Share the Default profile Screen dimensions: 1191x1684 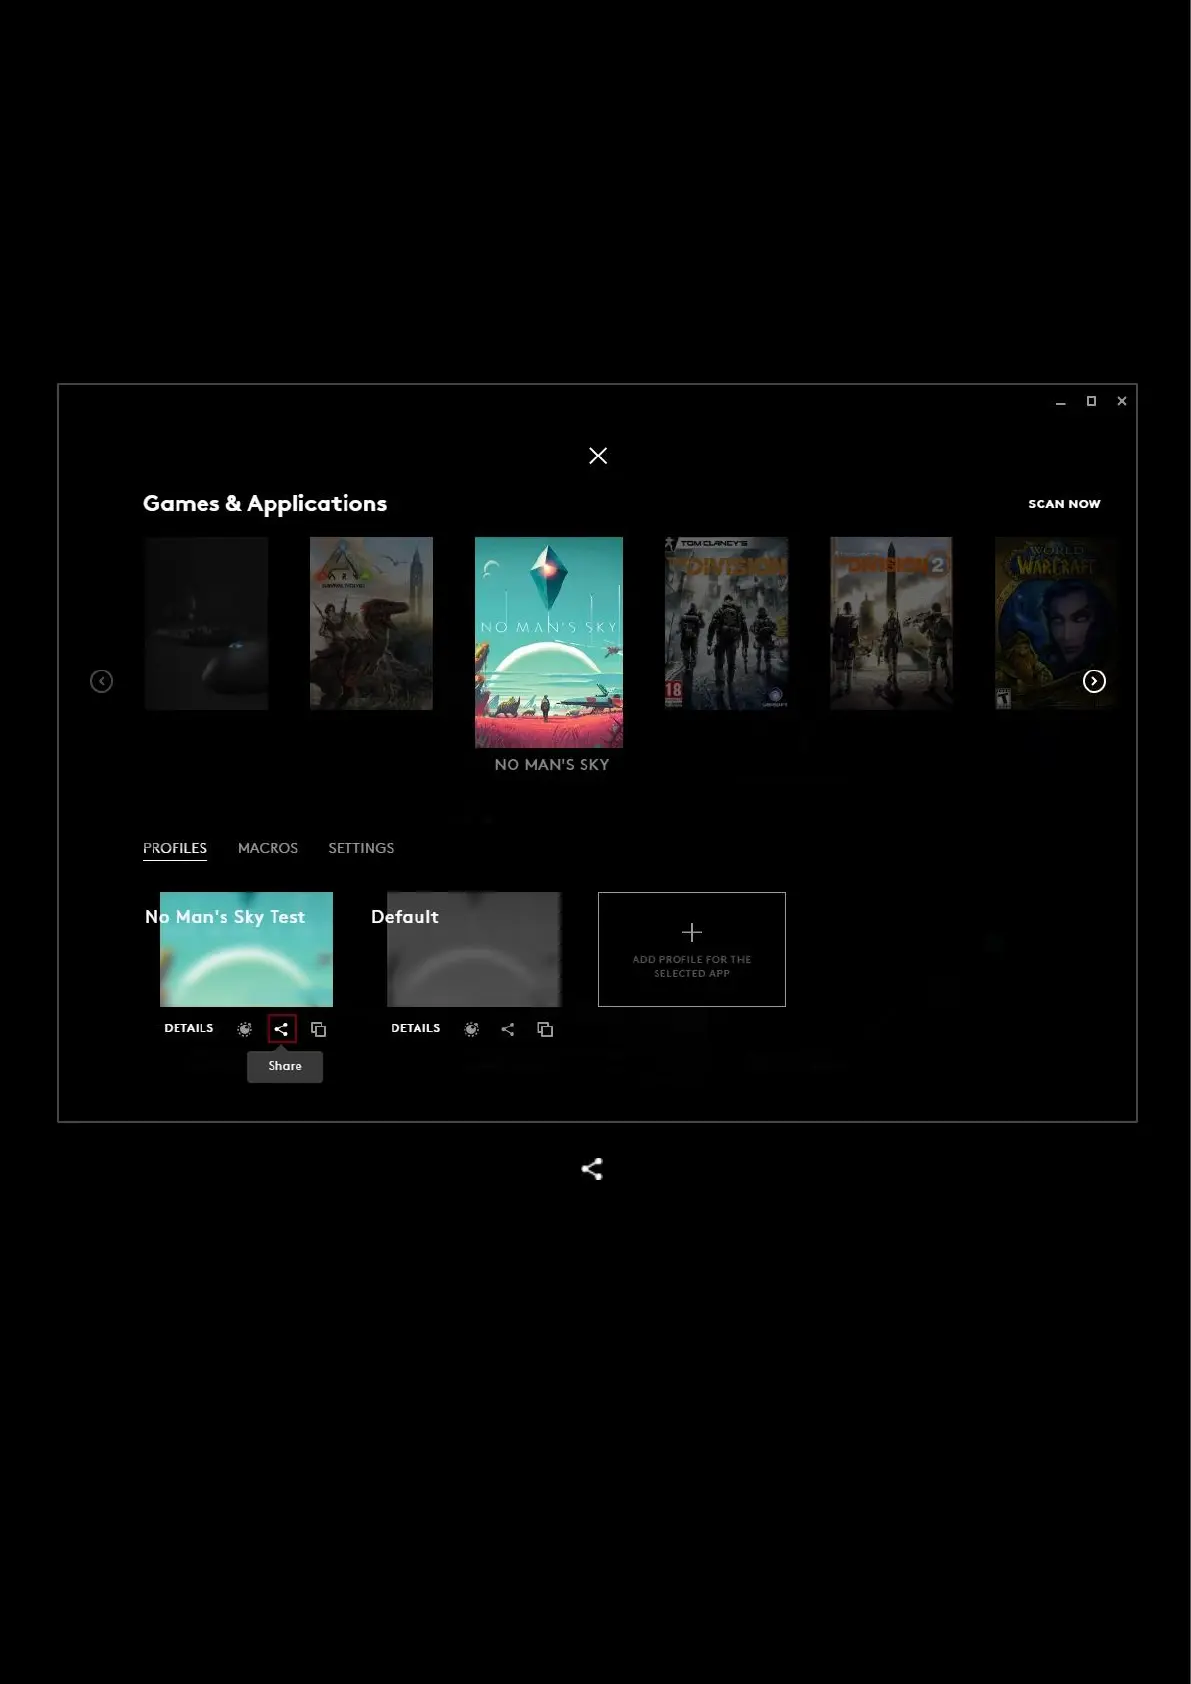pyautogui.click(x=508, y=1029)
